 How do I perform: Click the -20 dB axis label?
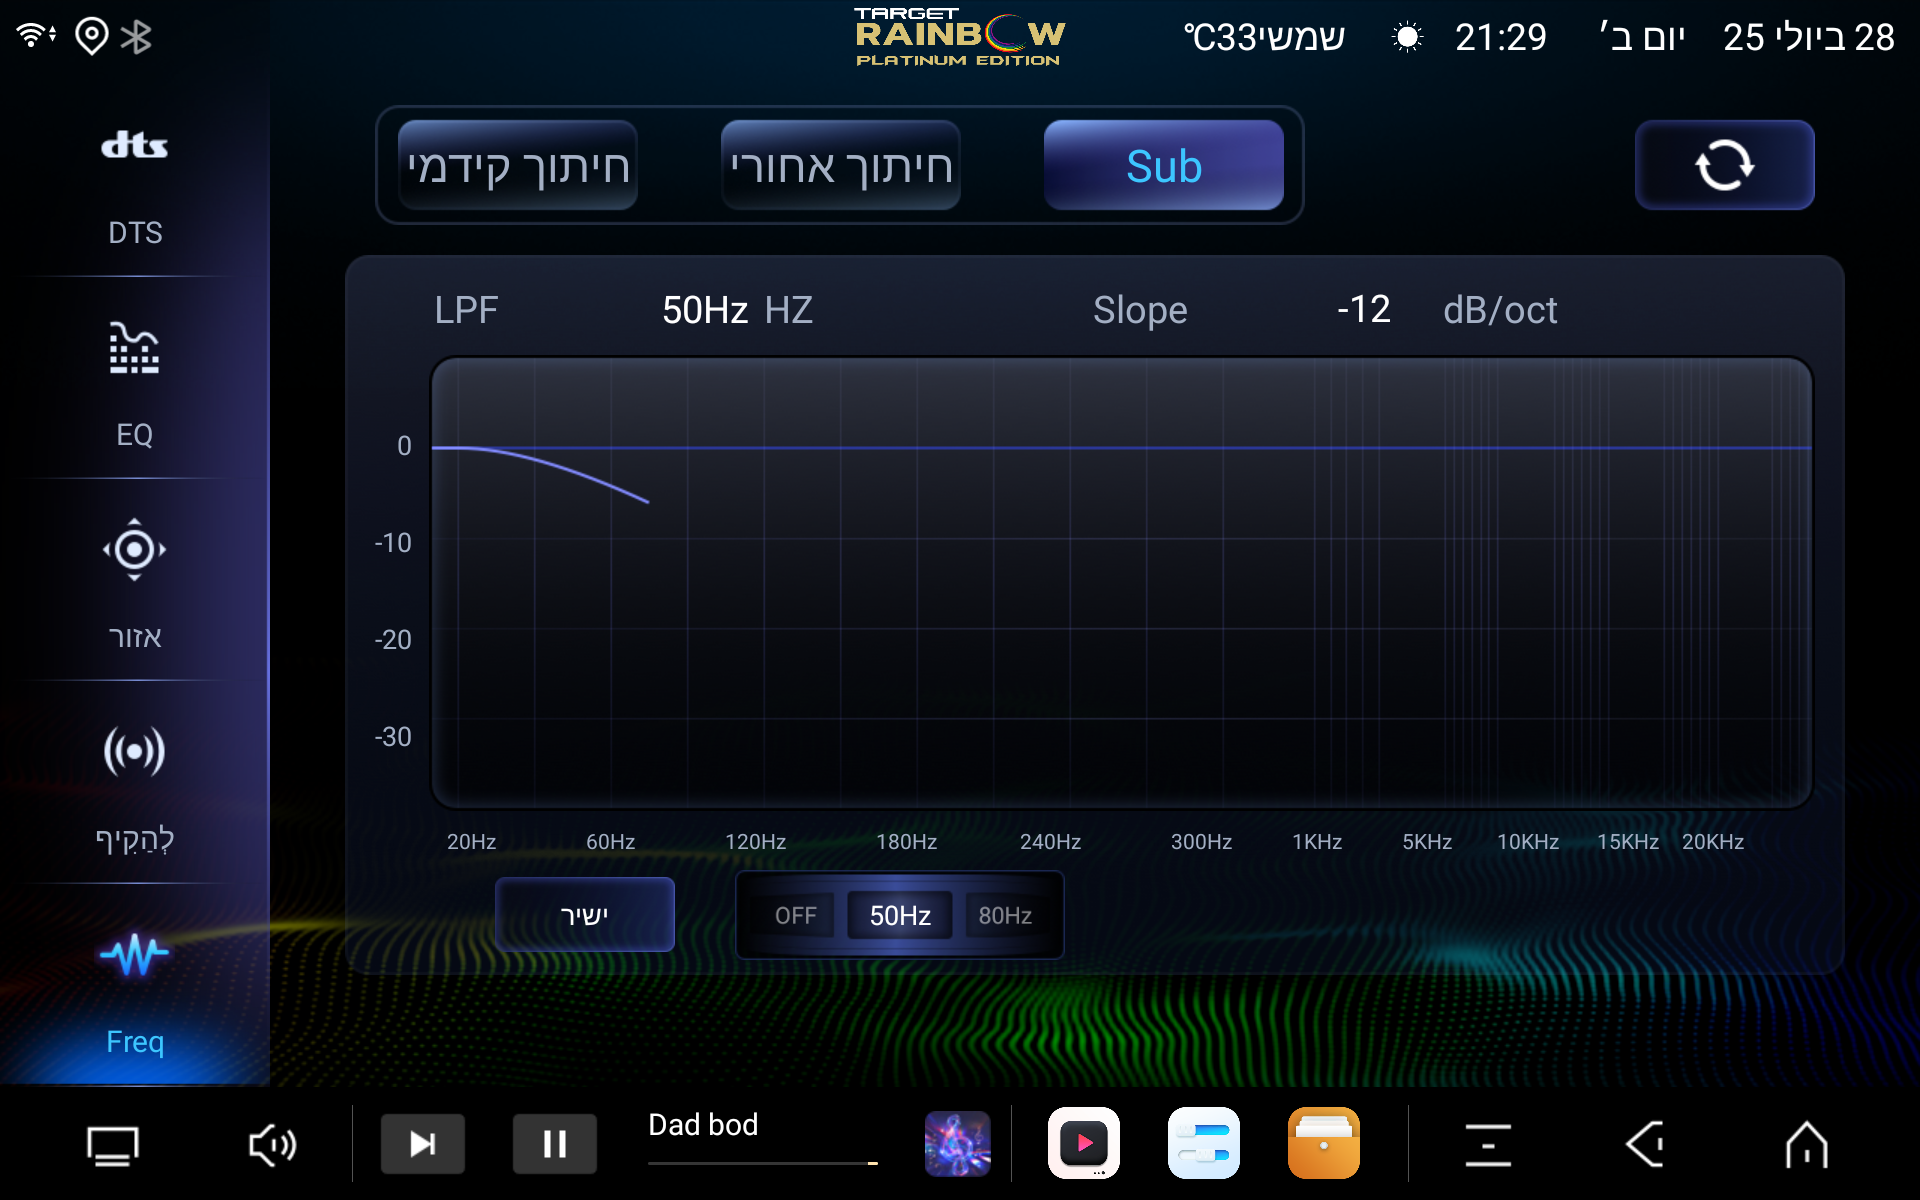pos(392,640)
